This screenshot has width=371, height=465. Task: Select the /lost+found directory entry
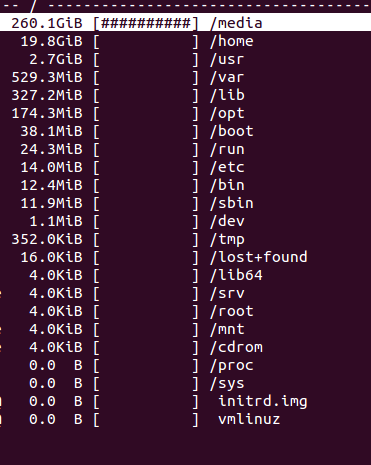tap(185, 257)
